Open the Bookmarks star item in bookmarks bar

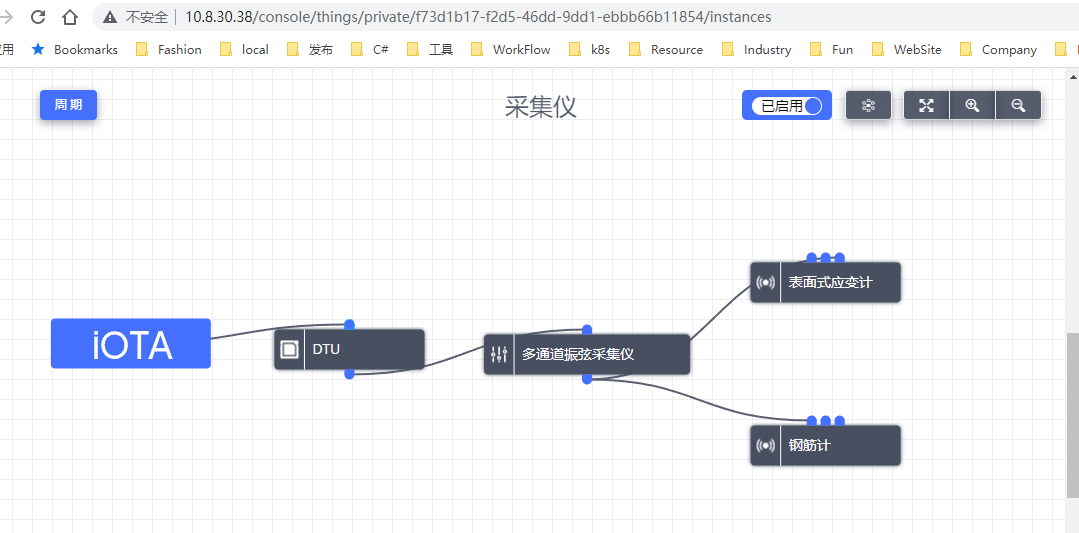[75, 49]
